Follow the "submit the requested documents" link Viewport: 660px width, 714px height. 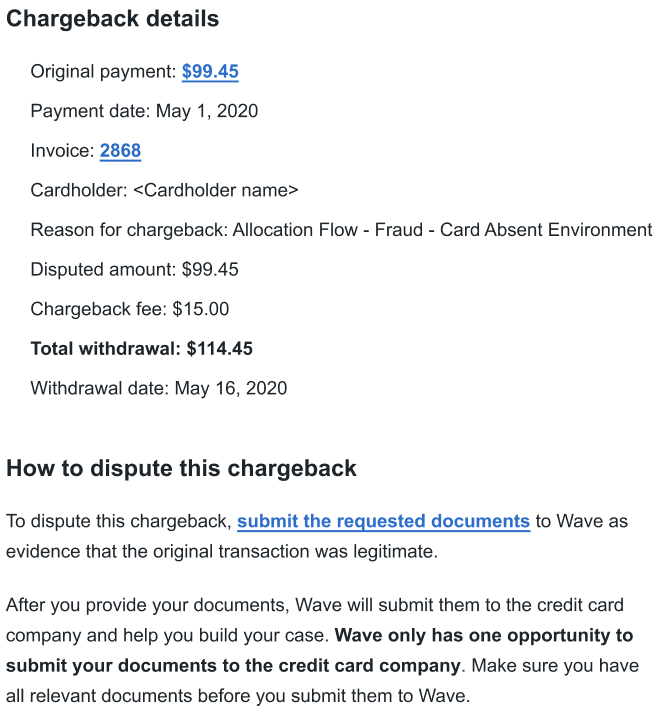click(383, 521)
